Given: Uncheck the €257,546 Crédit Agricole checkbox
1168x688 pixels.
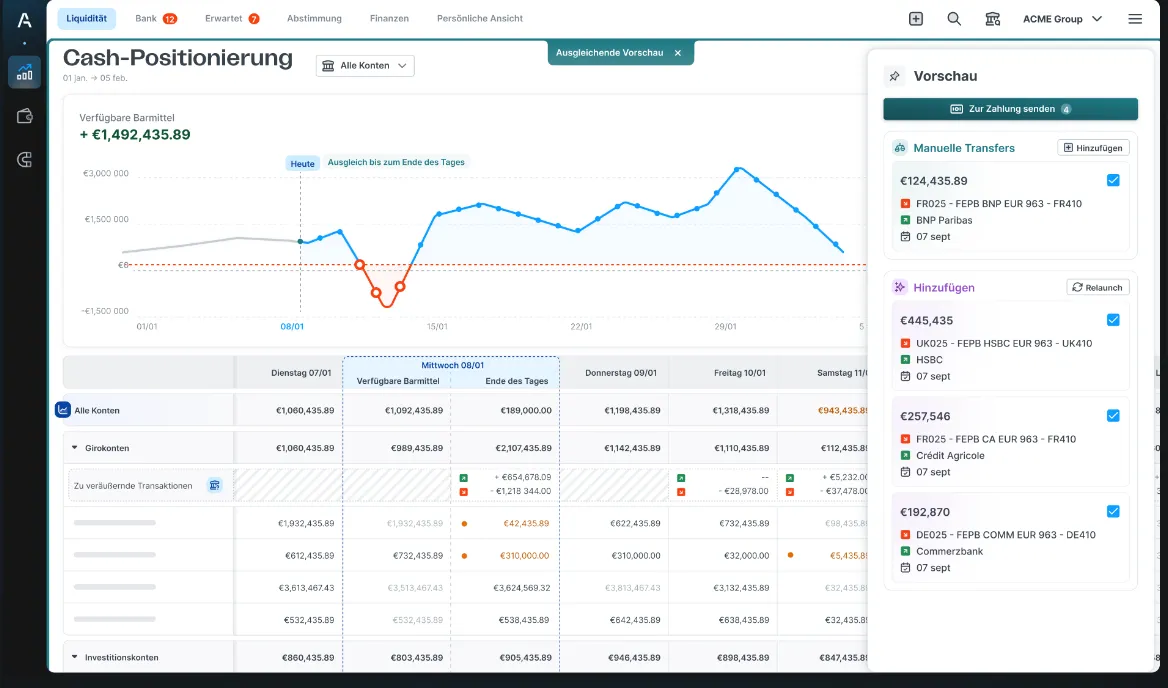Looking at the screenshot, I should [x=1113, y=415].
